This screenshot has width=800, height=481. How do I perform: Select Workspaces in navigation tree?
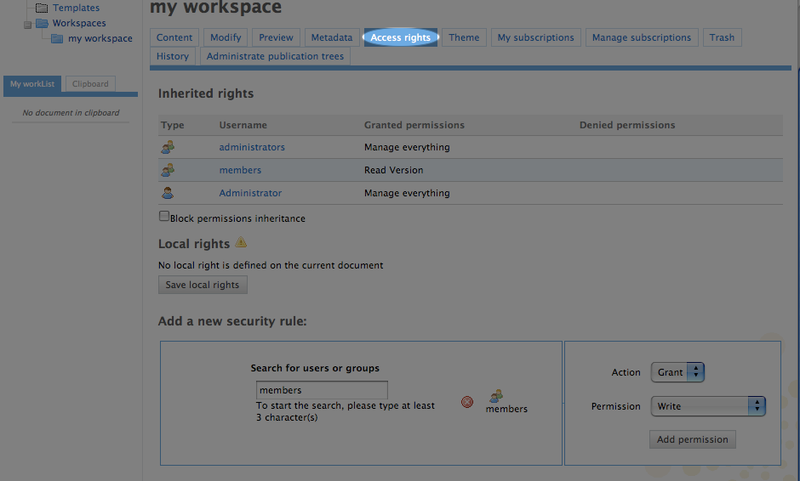(x=79, y=23)
